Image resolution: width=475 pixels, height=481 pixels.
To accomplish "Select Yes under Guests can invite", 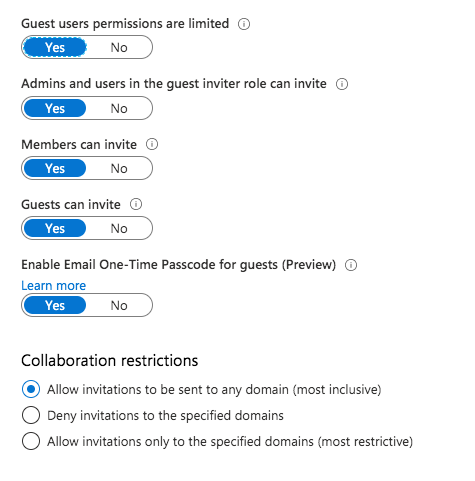I will 55,228.
